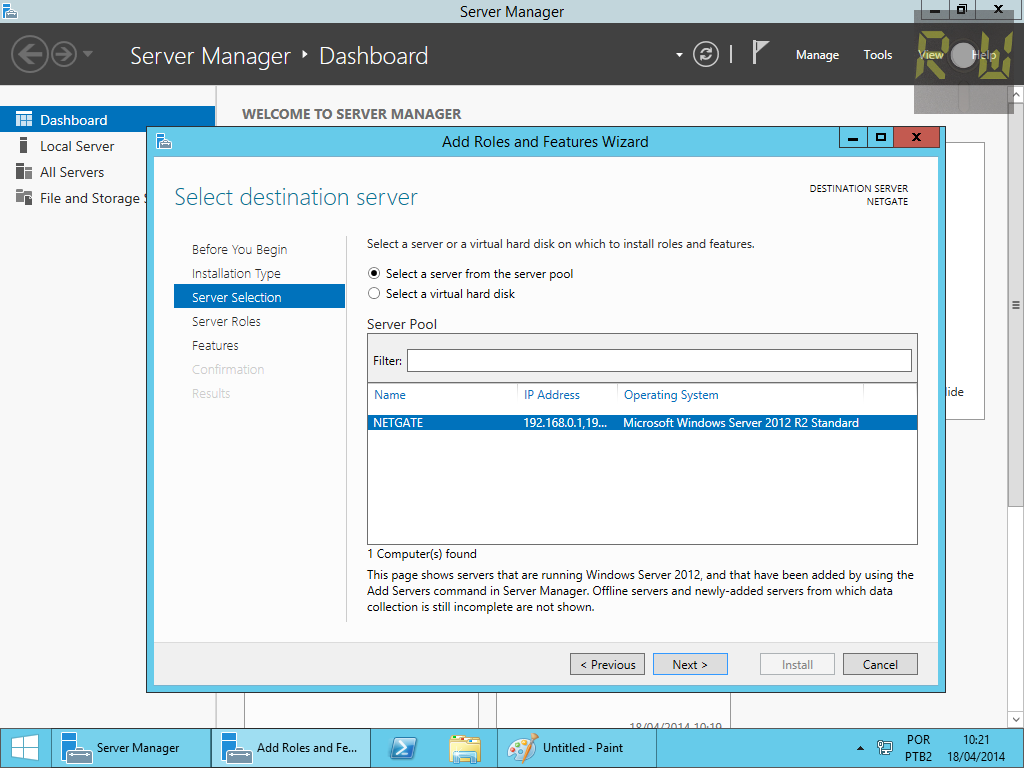The height and width of the screenshot is (768, 1024).
Task: Select 'Select a server from the server pool'
Action: (374, 273)
